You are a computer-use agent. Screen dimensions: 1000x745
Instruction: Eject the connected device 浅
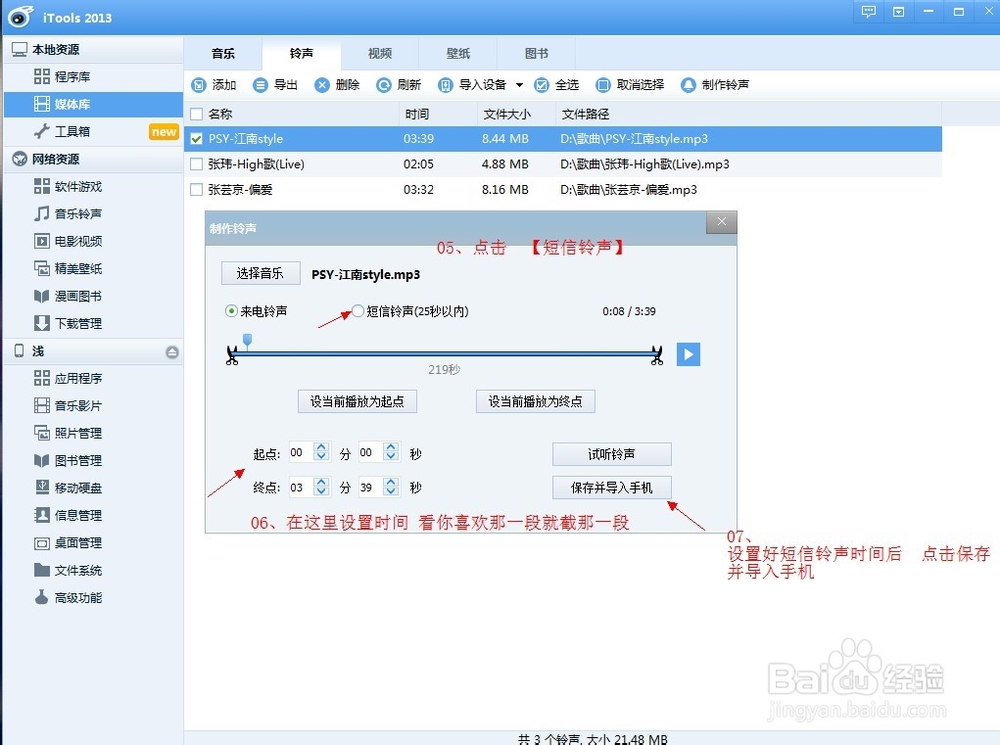[172, 351]
